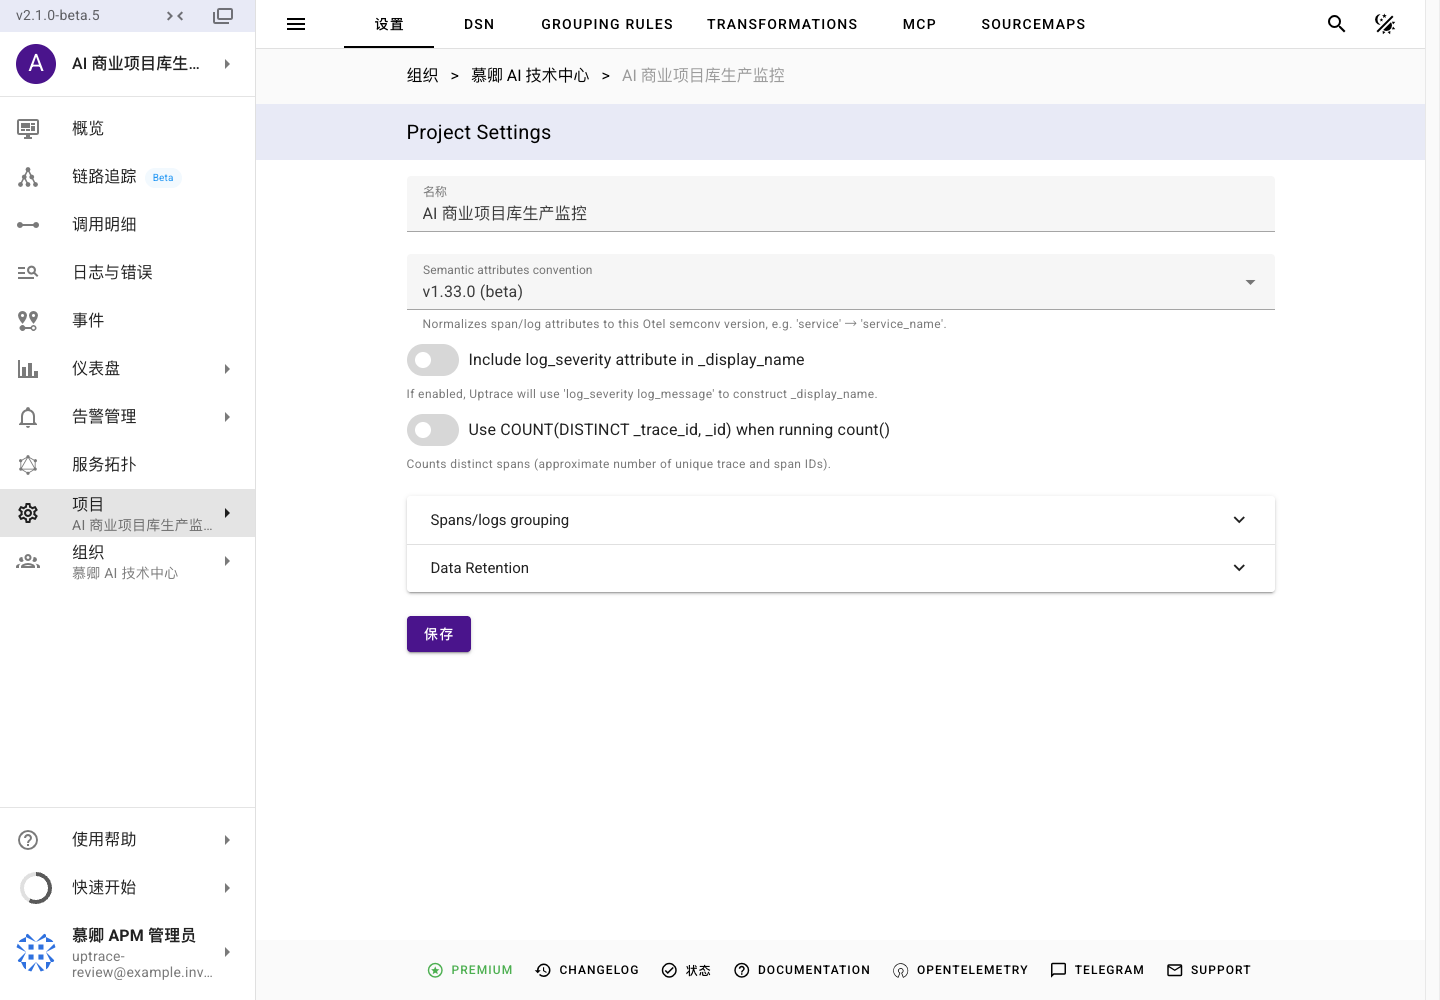Expand the 仪表盘 submenu arrow
Screen dimensions: 1440x1000
pyautogui.click(x=228, y=369)
